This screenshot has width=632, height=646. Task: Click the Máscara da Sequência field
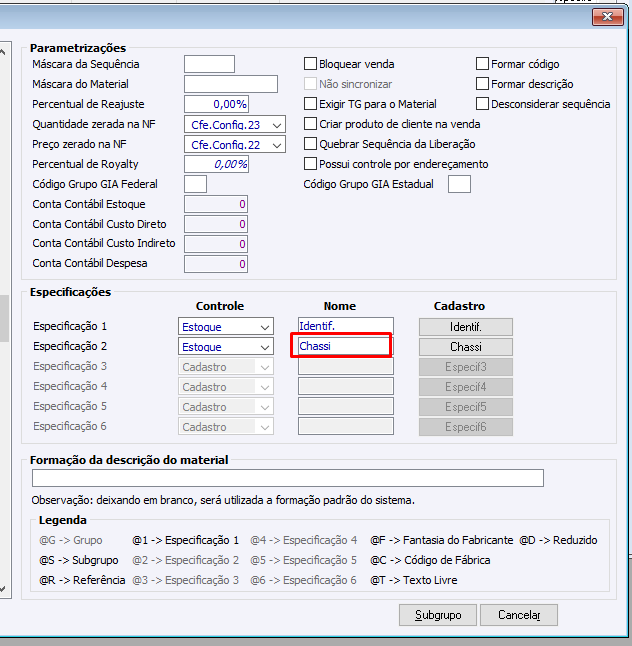tap(209, 64)
